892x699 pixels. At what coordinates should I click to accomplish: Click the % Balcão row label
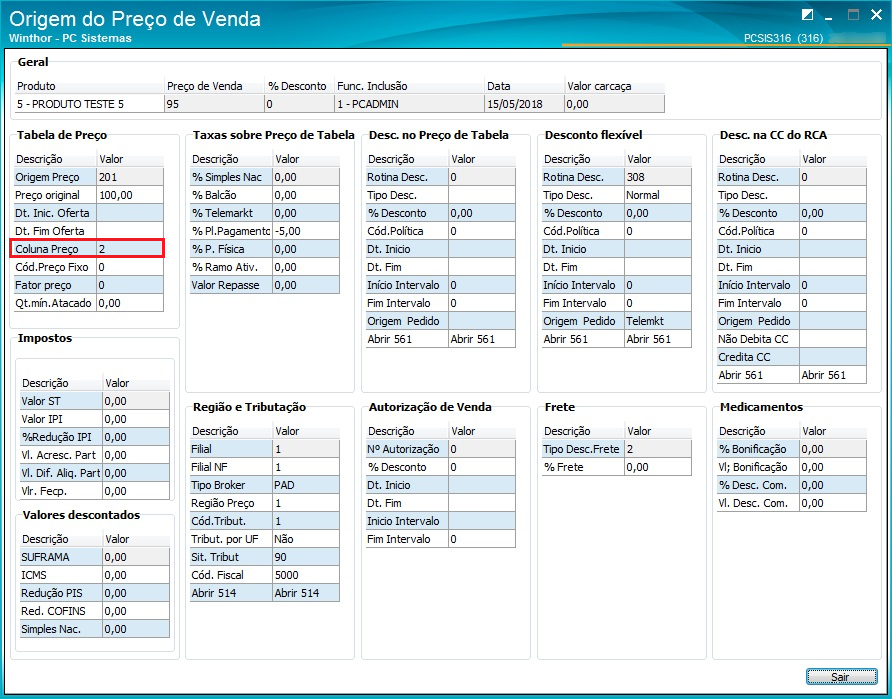tap(231, 195)
